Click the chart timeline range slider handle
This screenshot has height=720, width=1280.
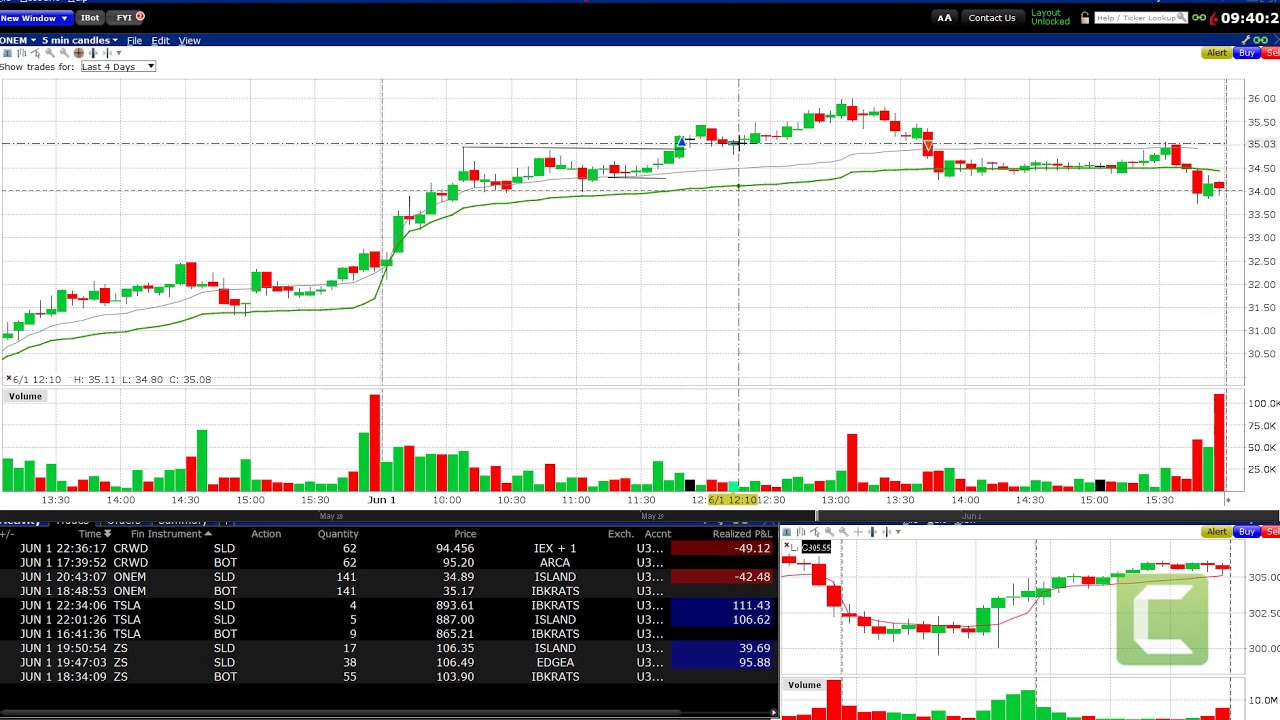pyautogui.click(x=816, y=516)
